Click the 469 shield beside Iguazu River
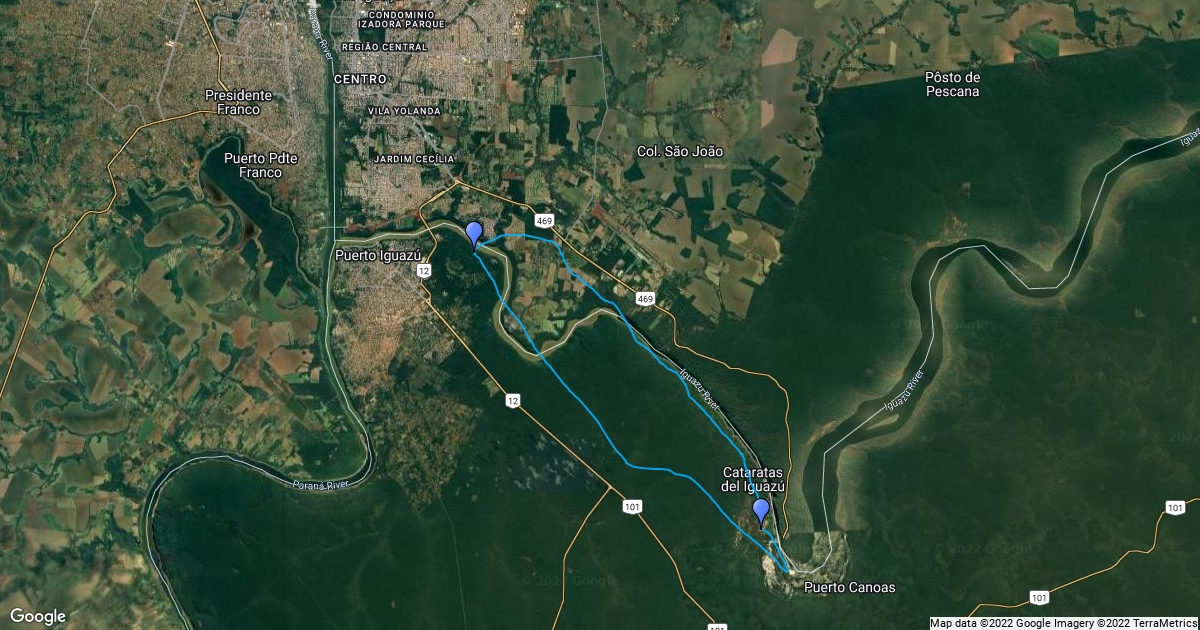The height and width of the screenshot is (630, 1200). [645, 298]
